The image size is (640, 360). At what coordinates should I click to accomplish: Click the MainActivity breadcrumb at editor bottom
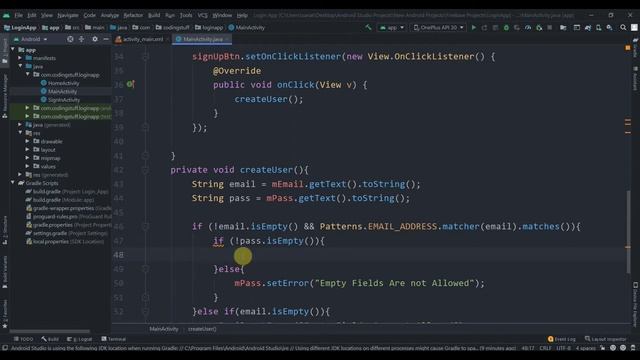tap(164, 329)
